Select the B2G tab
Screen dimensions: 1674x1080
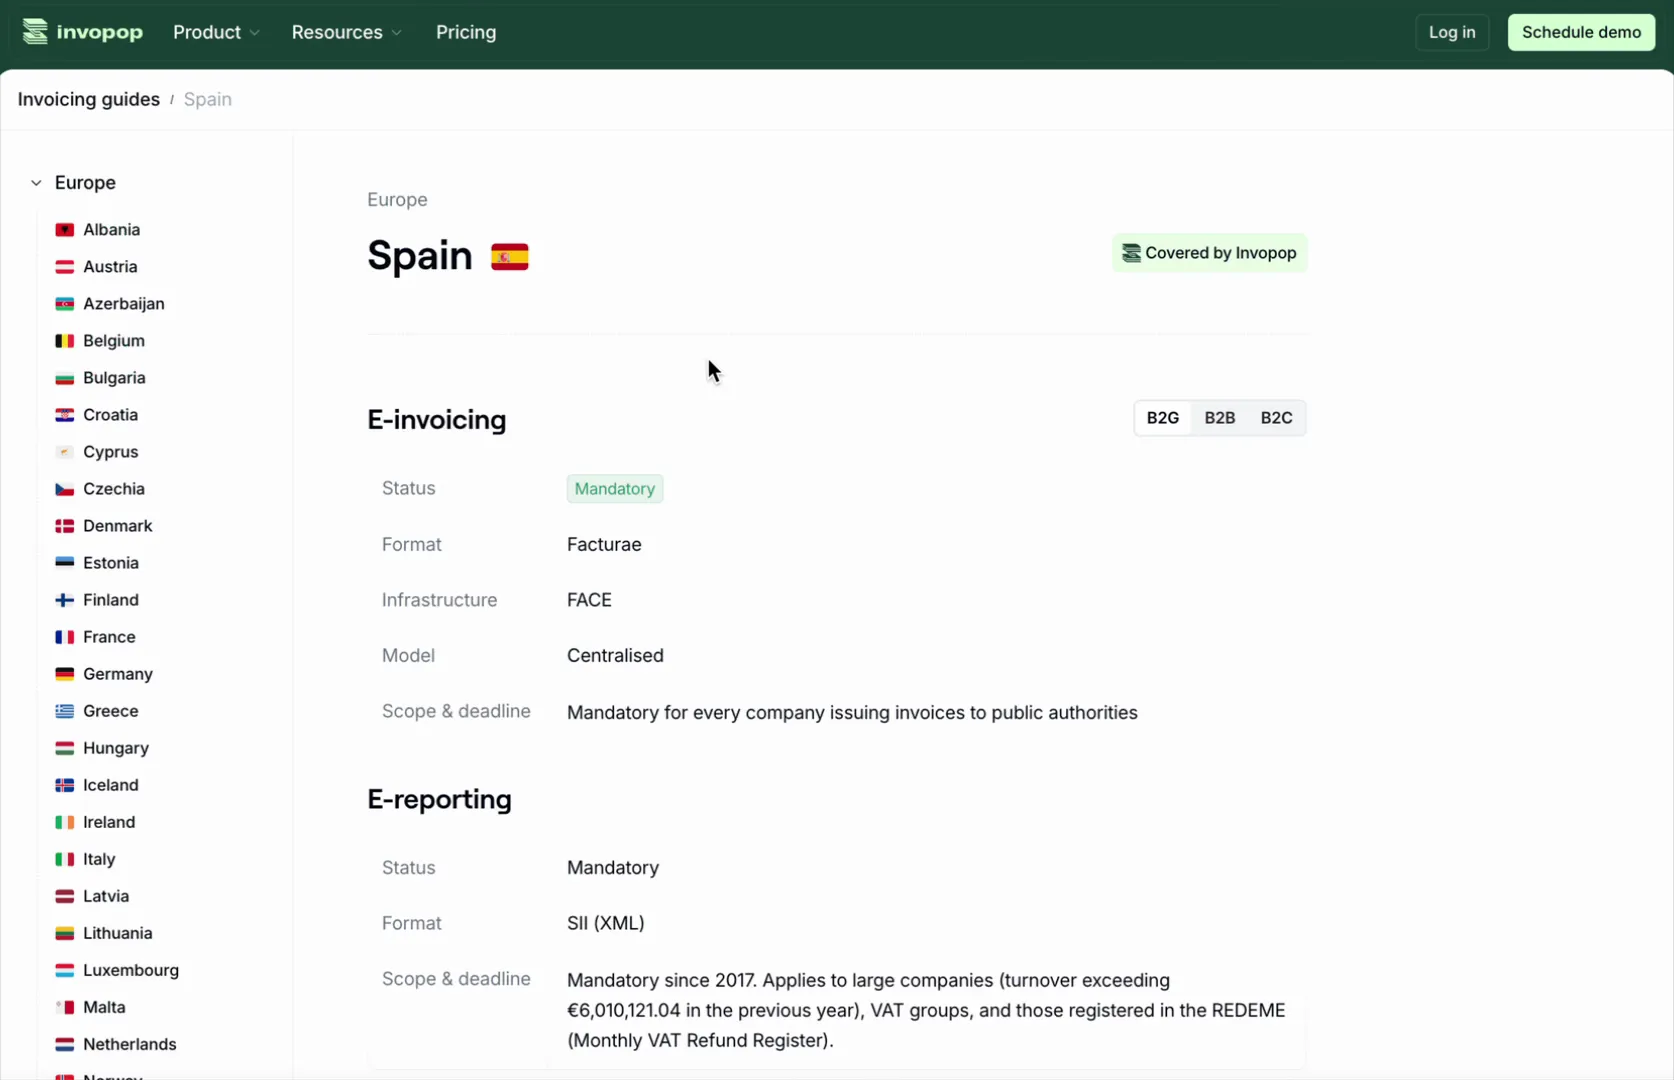point(1163,418)
